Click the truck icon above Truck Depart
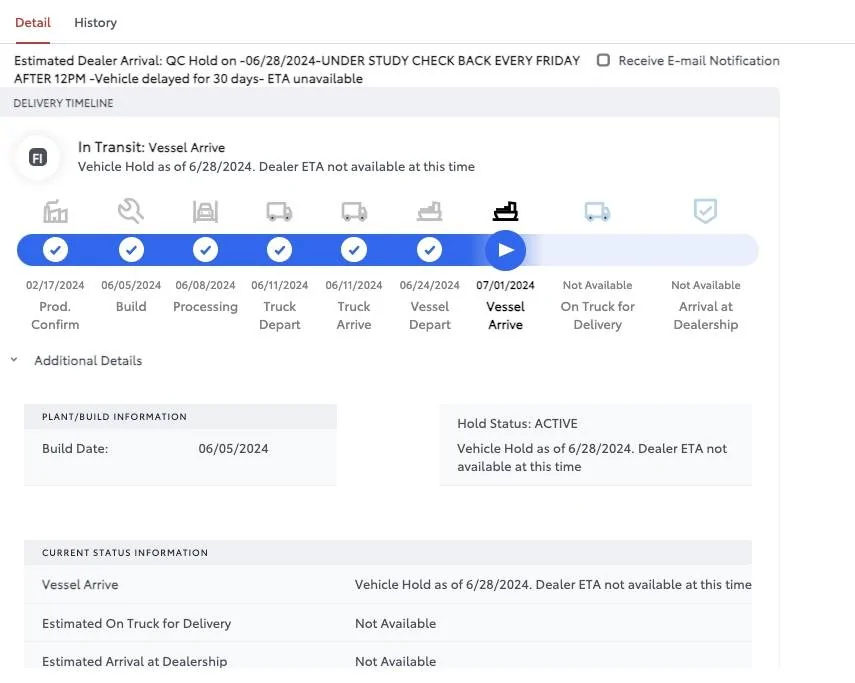855x683 pixels. [x=280, y=211]
